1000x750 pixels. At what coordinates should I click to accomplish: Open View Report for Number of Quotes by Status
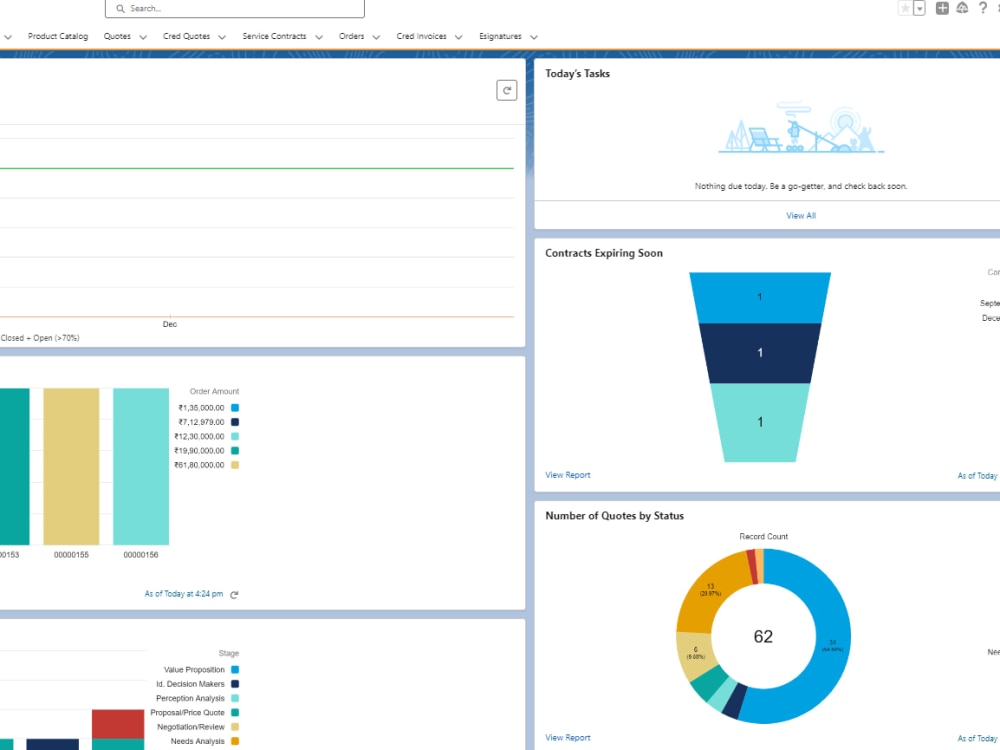(x=568, y=738)
